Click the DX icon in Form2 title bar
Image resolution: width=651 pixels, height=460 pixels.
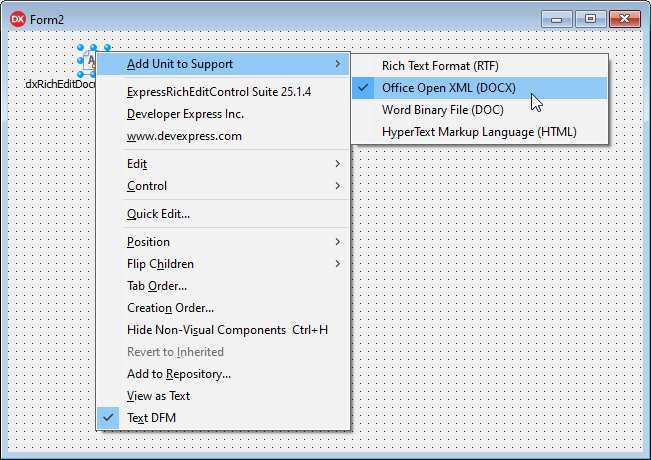pyautogui.click(x=17, y=19)
